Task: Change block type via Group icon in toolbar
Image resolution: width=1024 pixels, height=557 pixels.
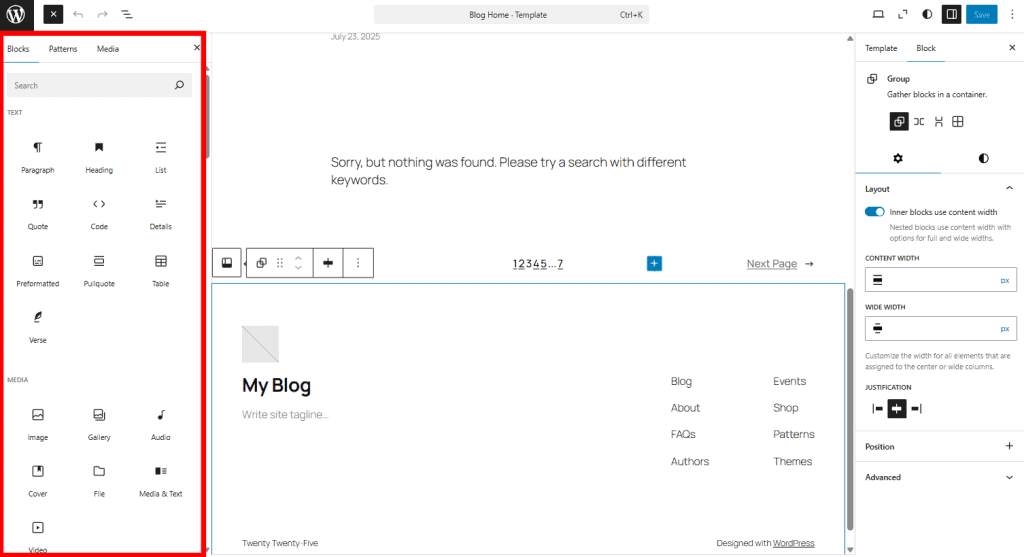Action: tap(261, 263)
